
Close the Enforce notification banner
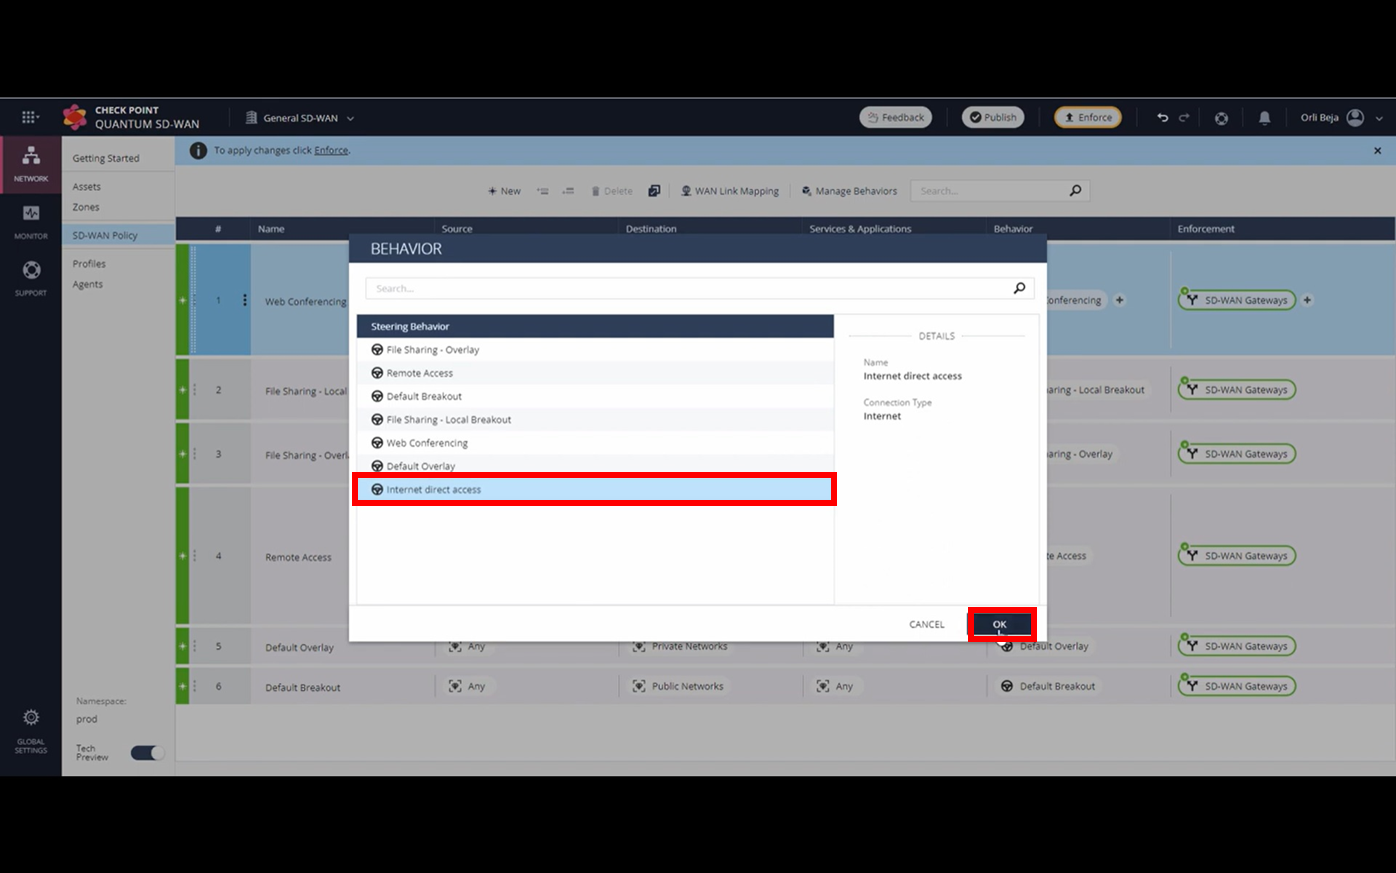tap(1377, 150)
